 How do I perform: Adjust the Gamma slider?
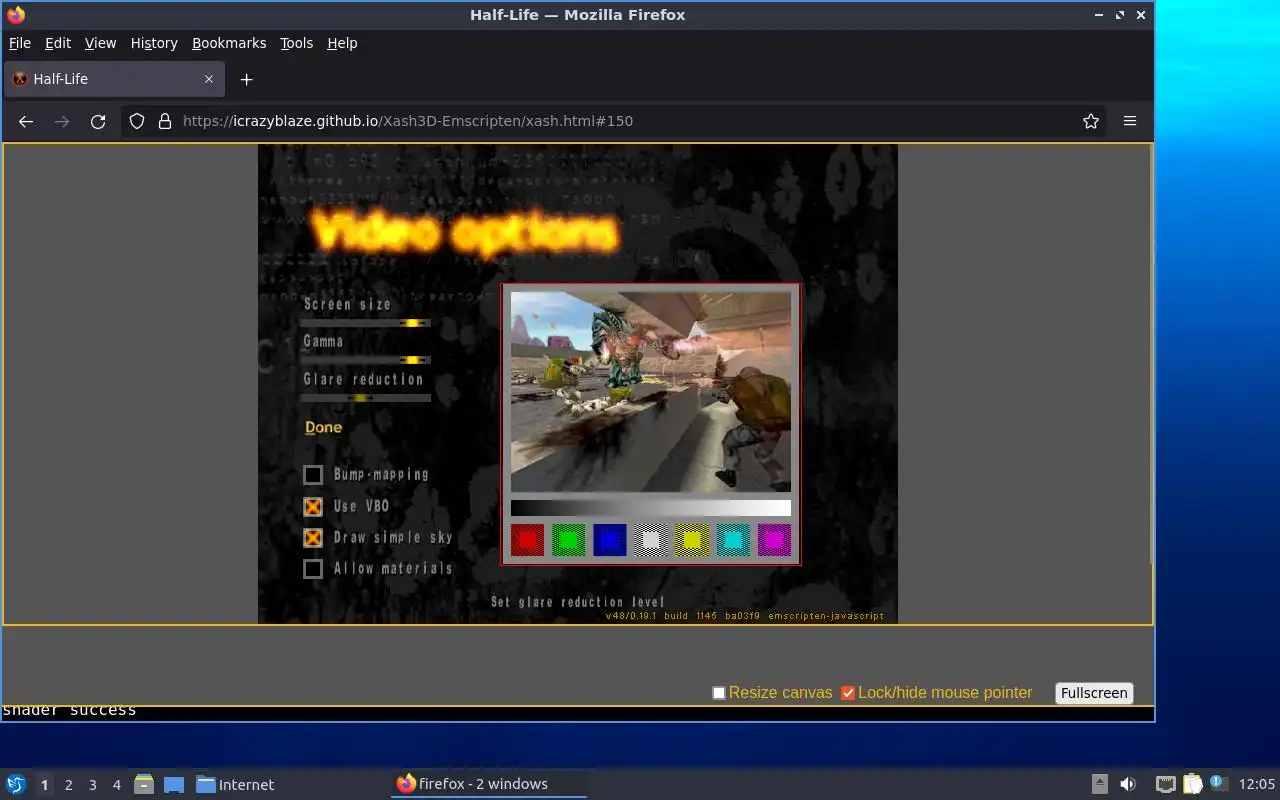366,360
